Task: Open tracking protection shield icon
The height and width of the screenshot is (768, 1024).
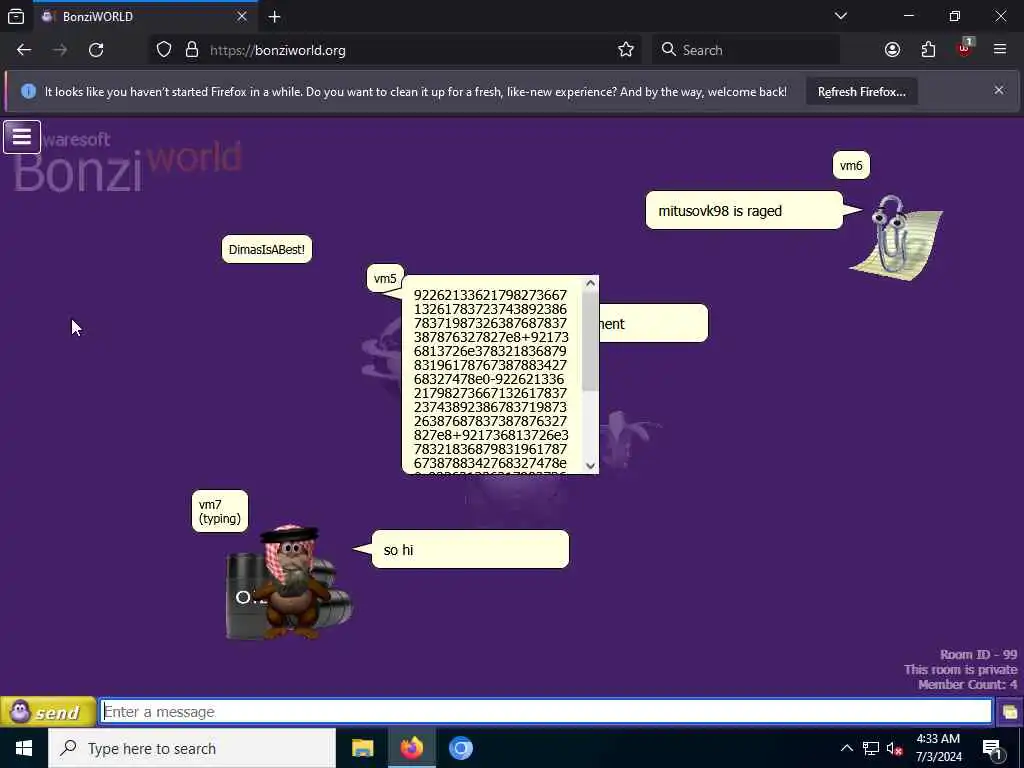Action: click(x=164, y=50)
